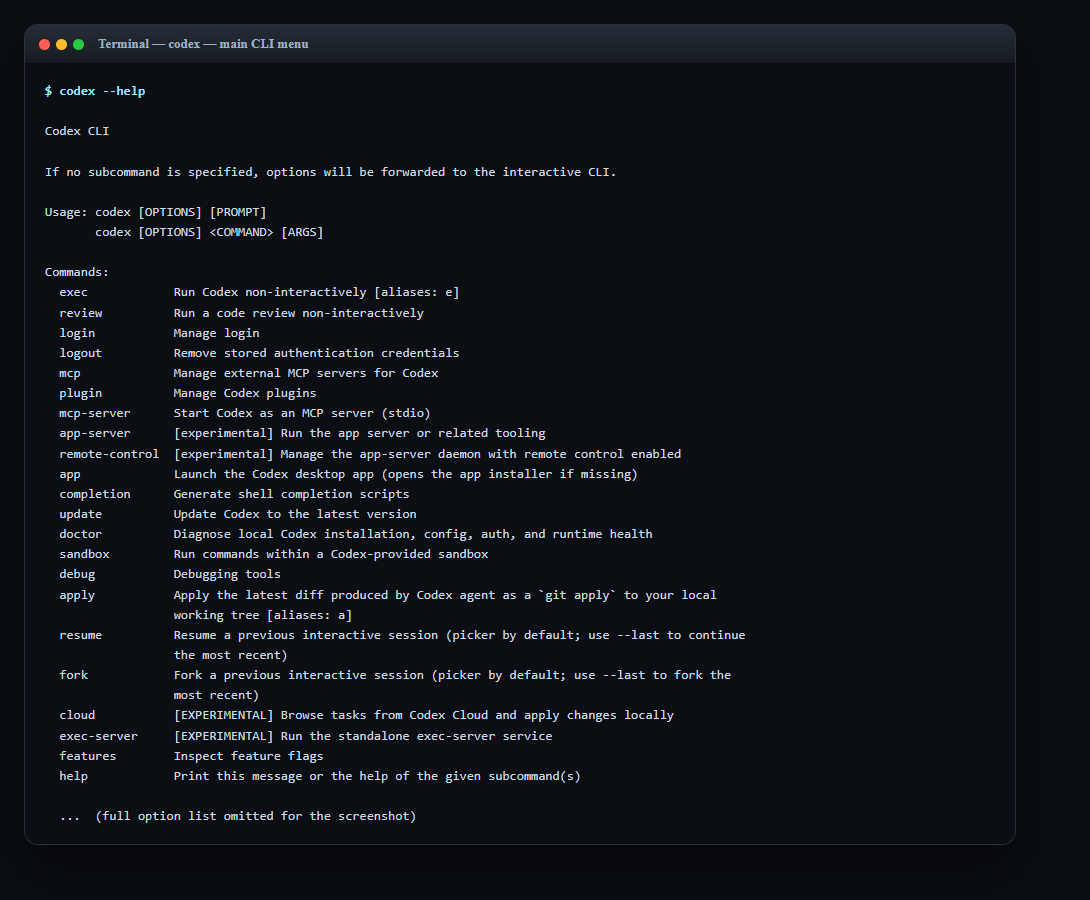Image resolution: width=1090 pixels, height=900 pixels.
Task: Click 'Run commands within a Codex-provided sandbox' text
Action: pos(331,554)
